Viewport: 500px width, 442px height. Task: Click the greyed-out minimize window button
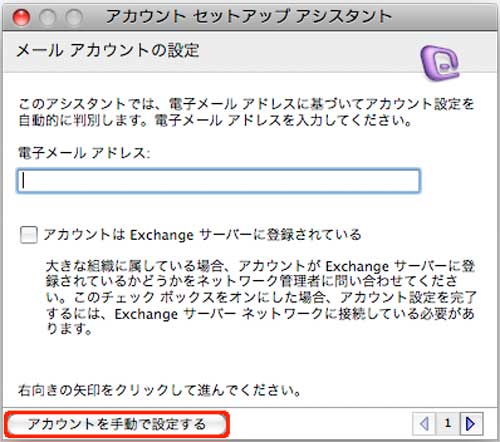tap(48, 17)
